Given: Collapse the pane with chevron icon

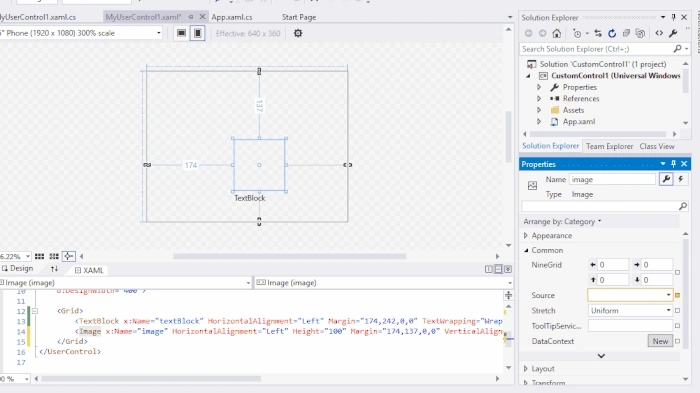Looking at the screenshot, I should click(x=508, y=269).
